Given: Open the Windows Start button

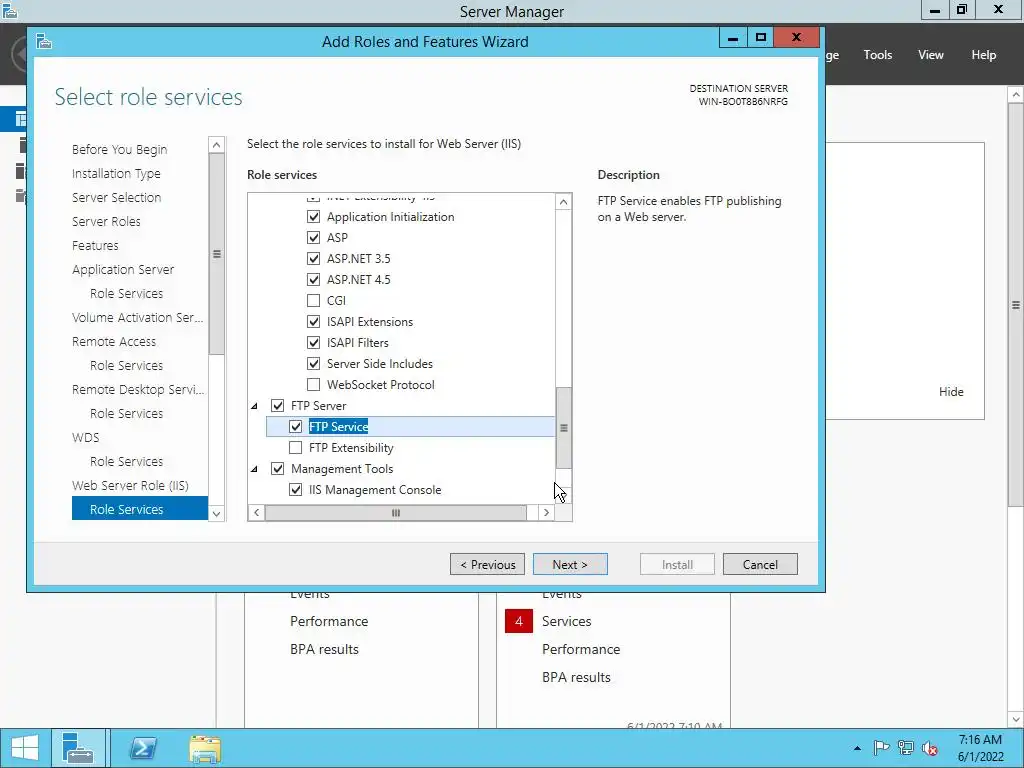Looking at the screenshot, I should (24, 748).
